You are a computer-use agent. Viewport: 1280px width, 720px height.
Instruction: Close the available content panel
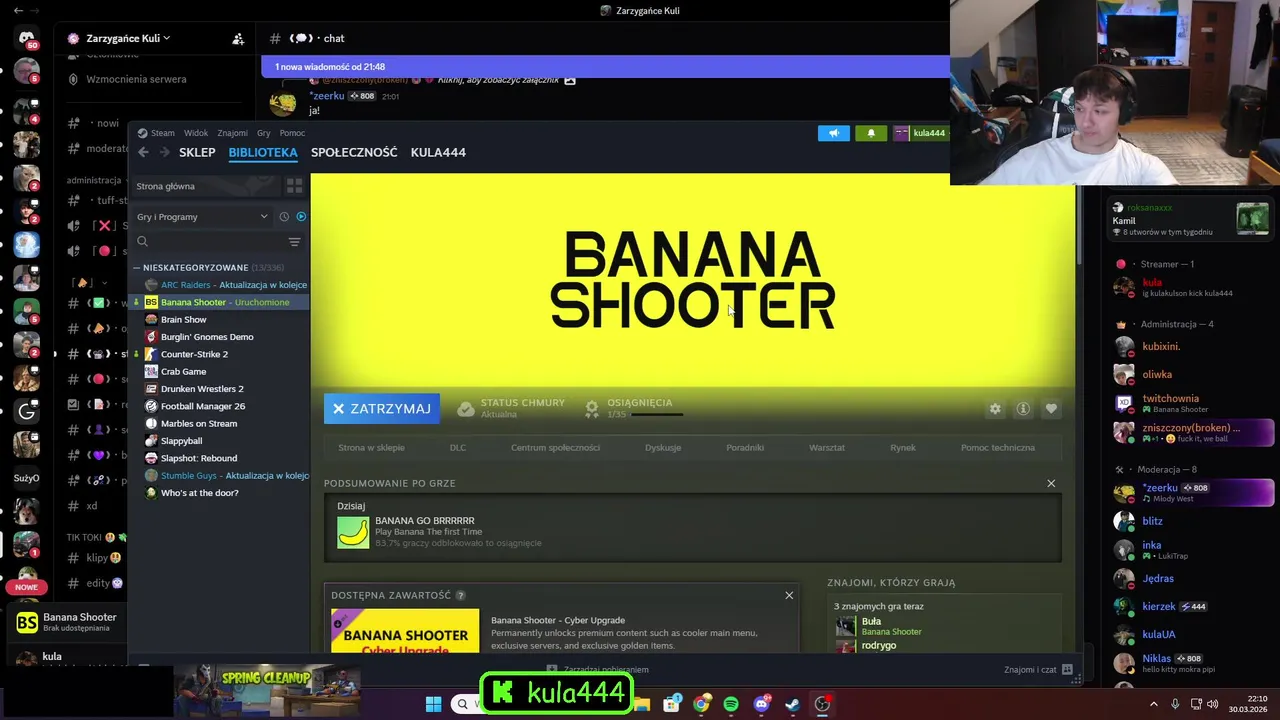[x=789, y=595]
